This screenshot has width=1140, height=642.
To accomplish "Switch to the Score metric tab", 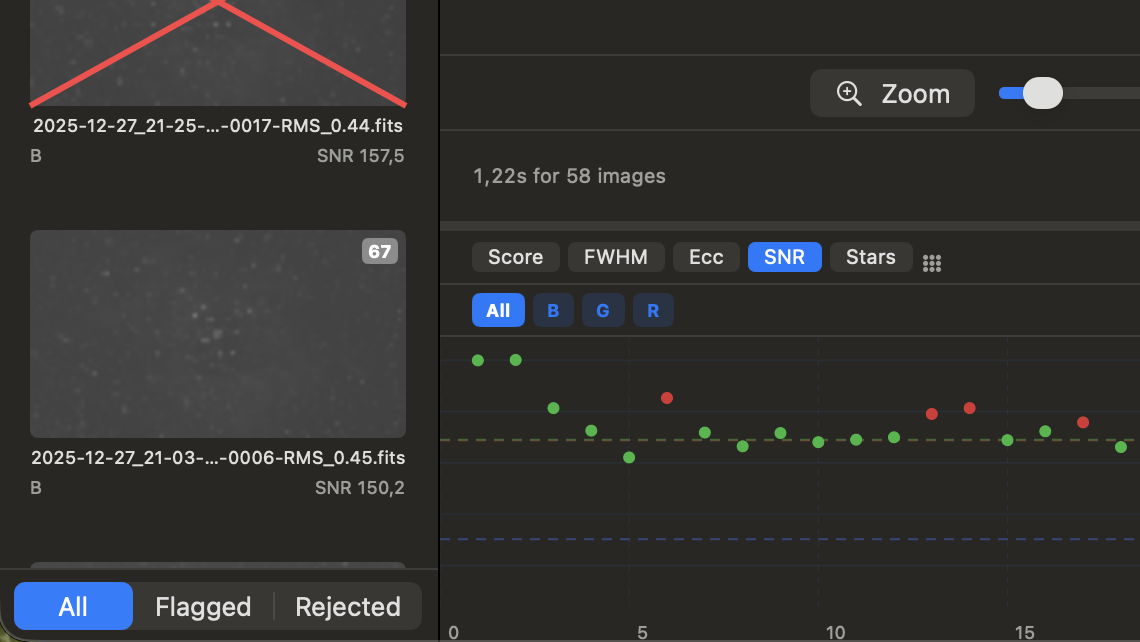I will 515,257.
